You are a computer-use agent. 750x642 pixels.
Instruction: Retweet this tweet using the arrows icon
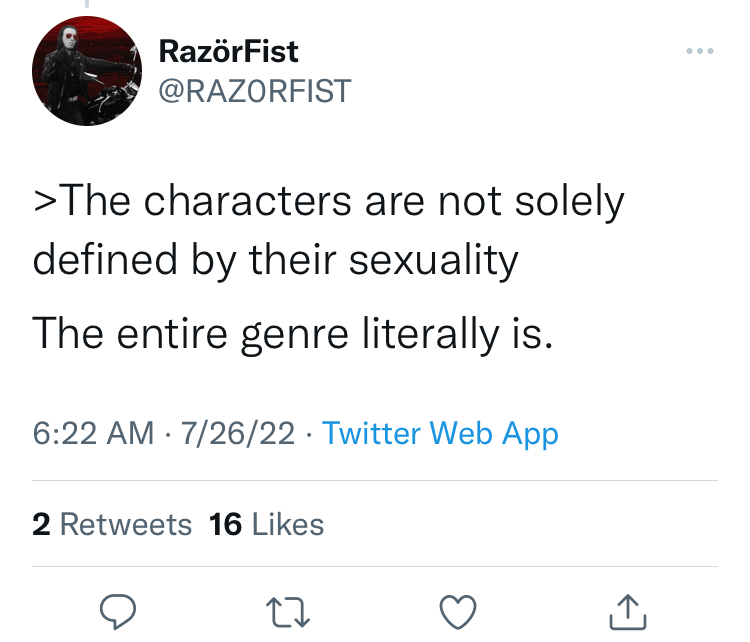[288, 611]
